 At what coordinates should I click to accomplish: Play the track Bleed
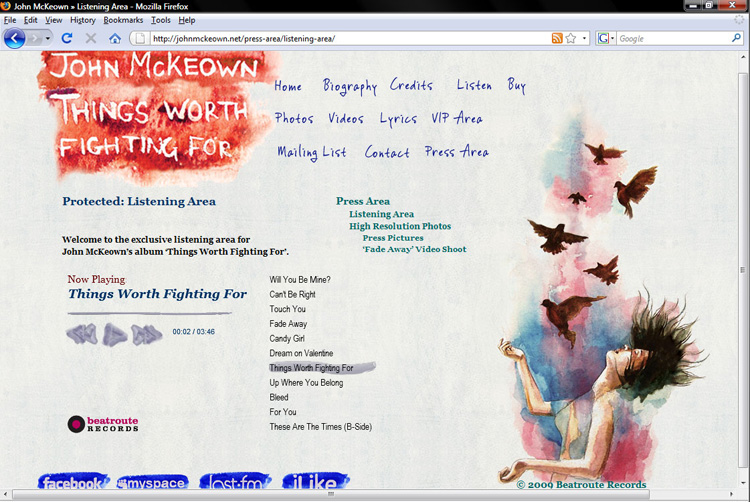(279, 398)
